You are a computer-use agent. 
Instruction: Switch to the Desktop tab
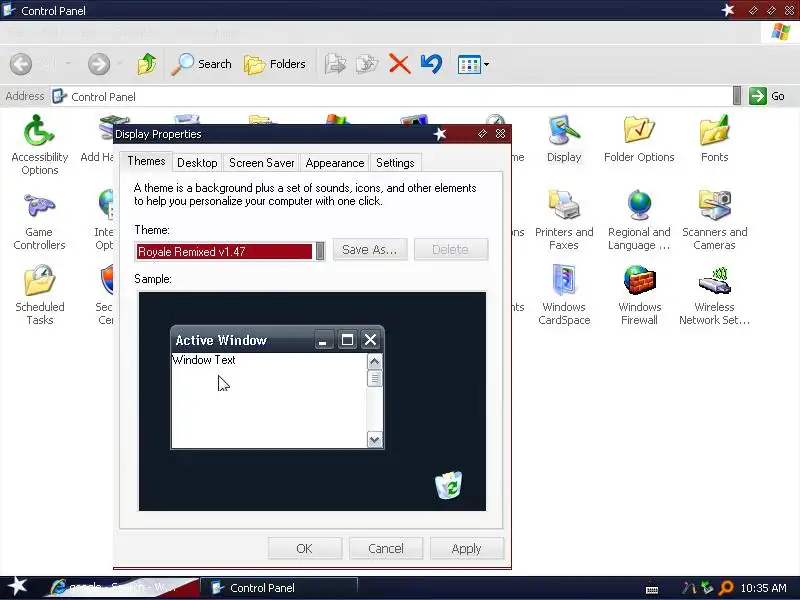point(197,163)
